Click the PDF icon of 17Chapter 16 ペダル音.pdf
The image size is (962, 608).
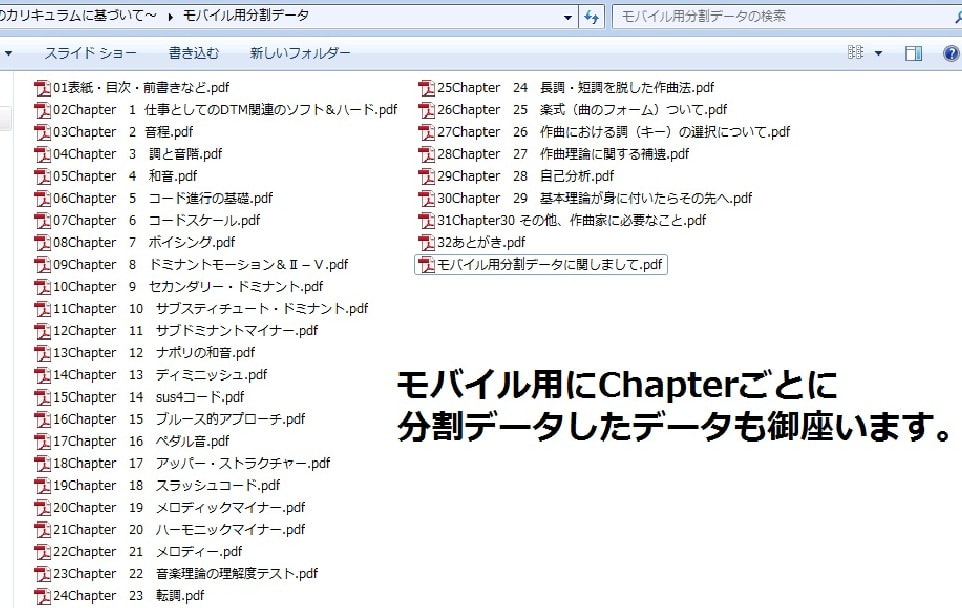click(42, 442)
